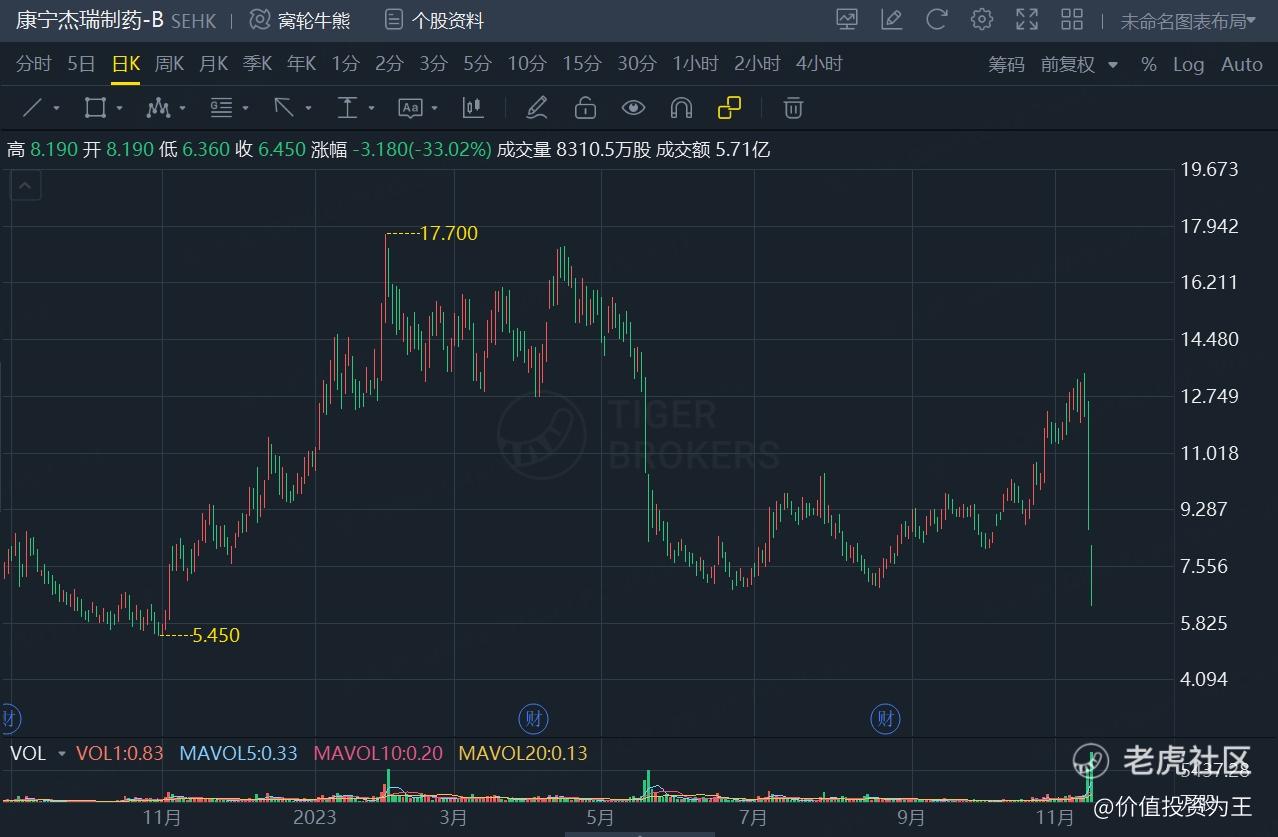
Task: Select the pencil brush drawing tool
Action: point(536,108)
